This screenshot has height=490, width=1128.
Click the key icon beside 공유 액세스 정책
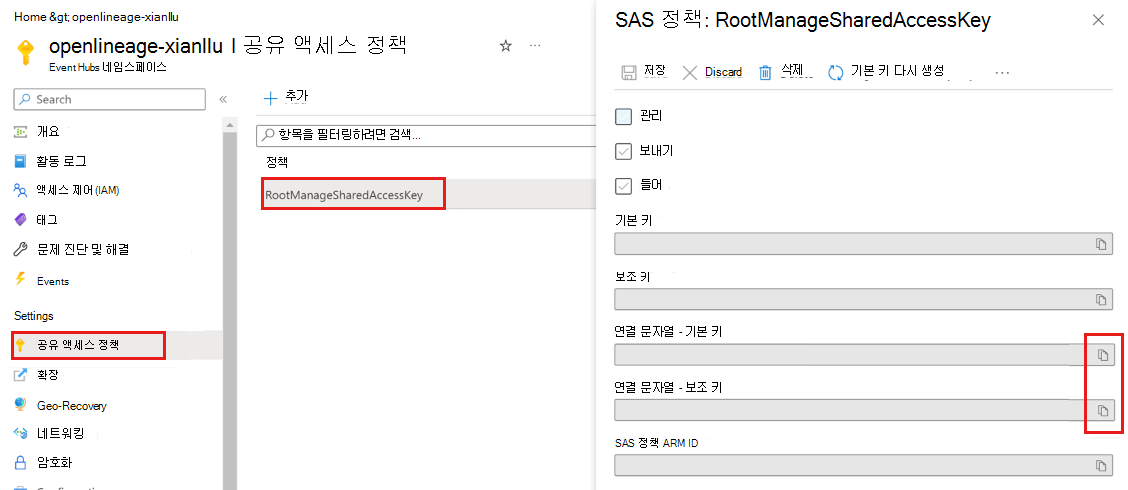20,345
